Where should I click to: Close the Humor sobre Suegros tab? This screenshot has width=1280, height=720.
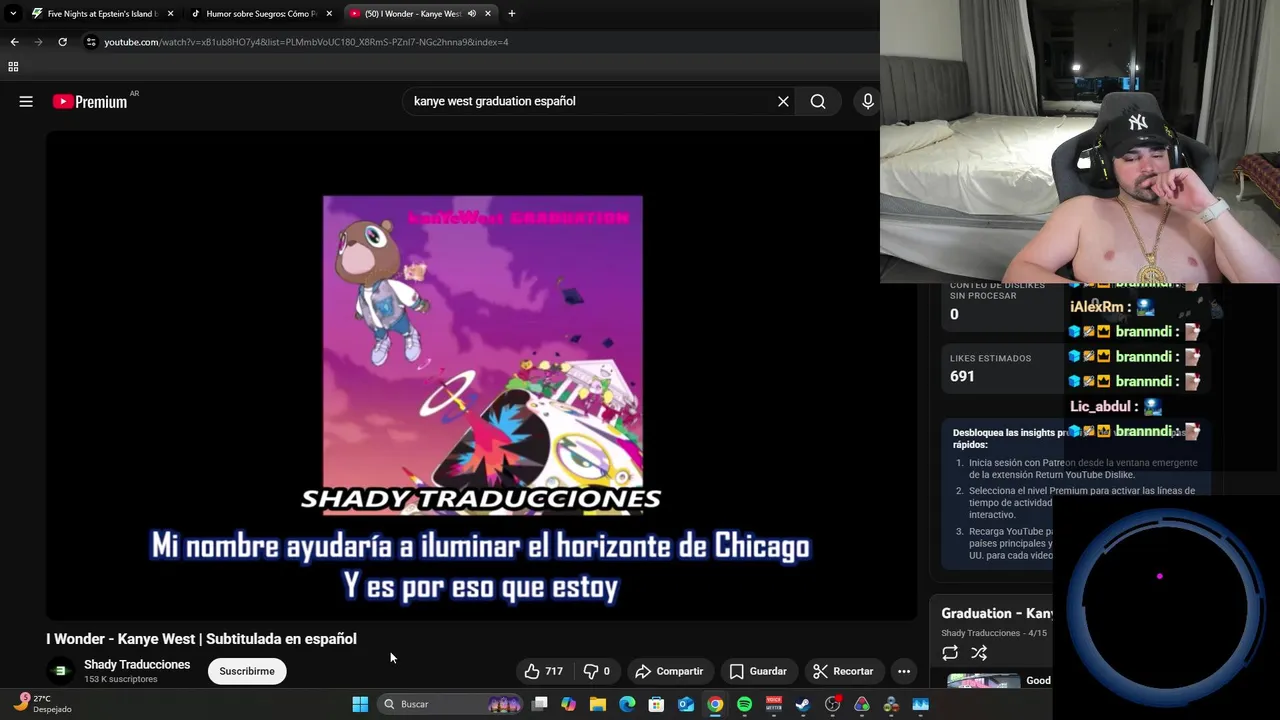(x=329, y=14)
